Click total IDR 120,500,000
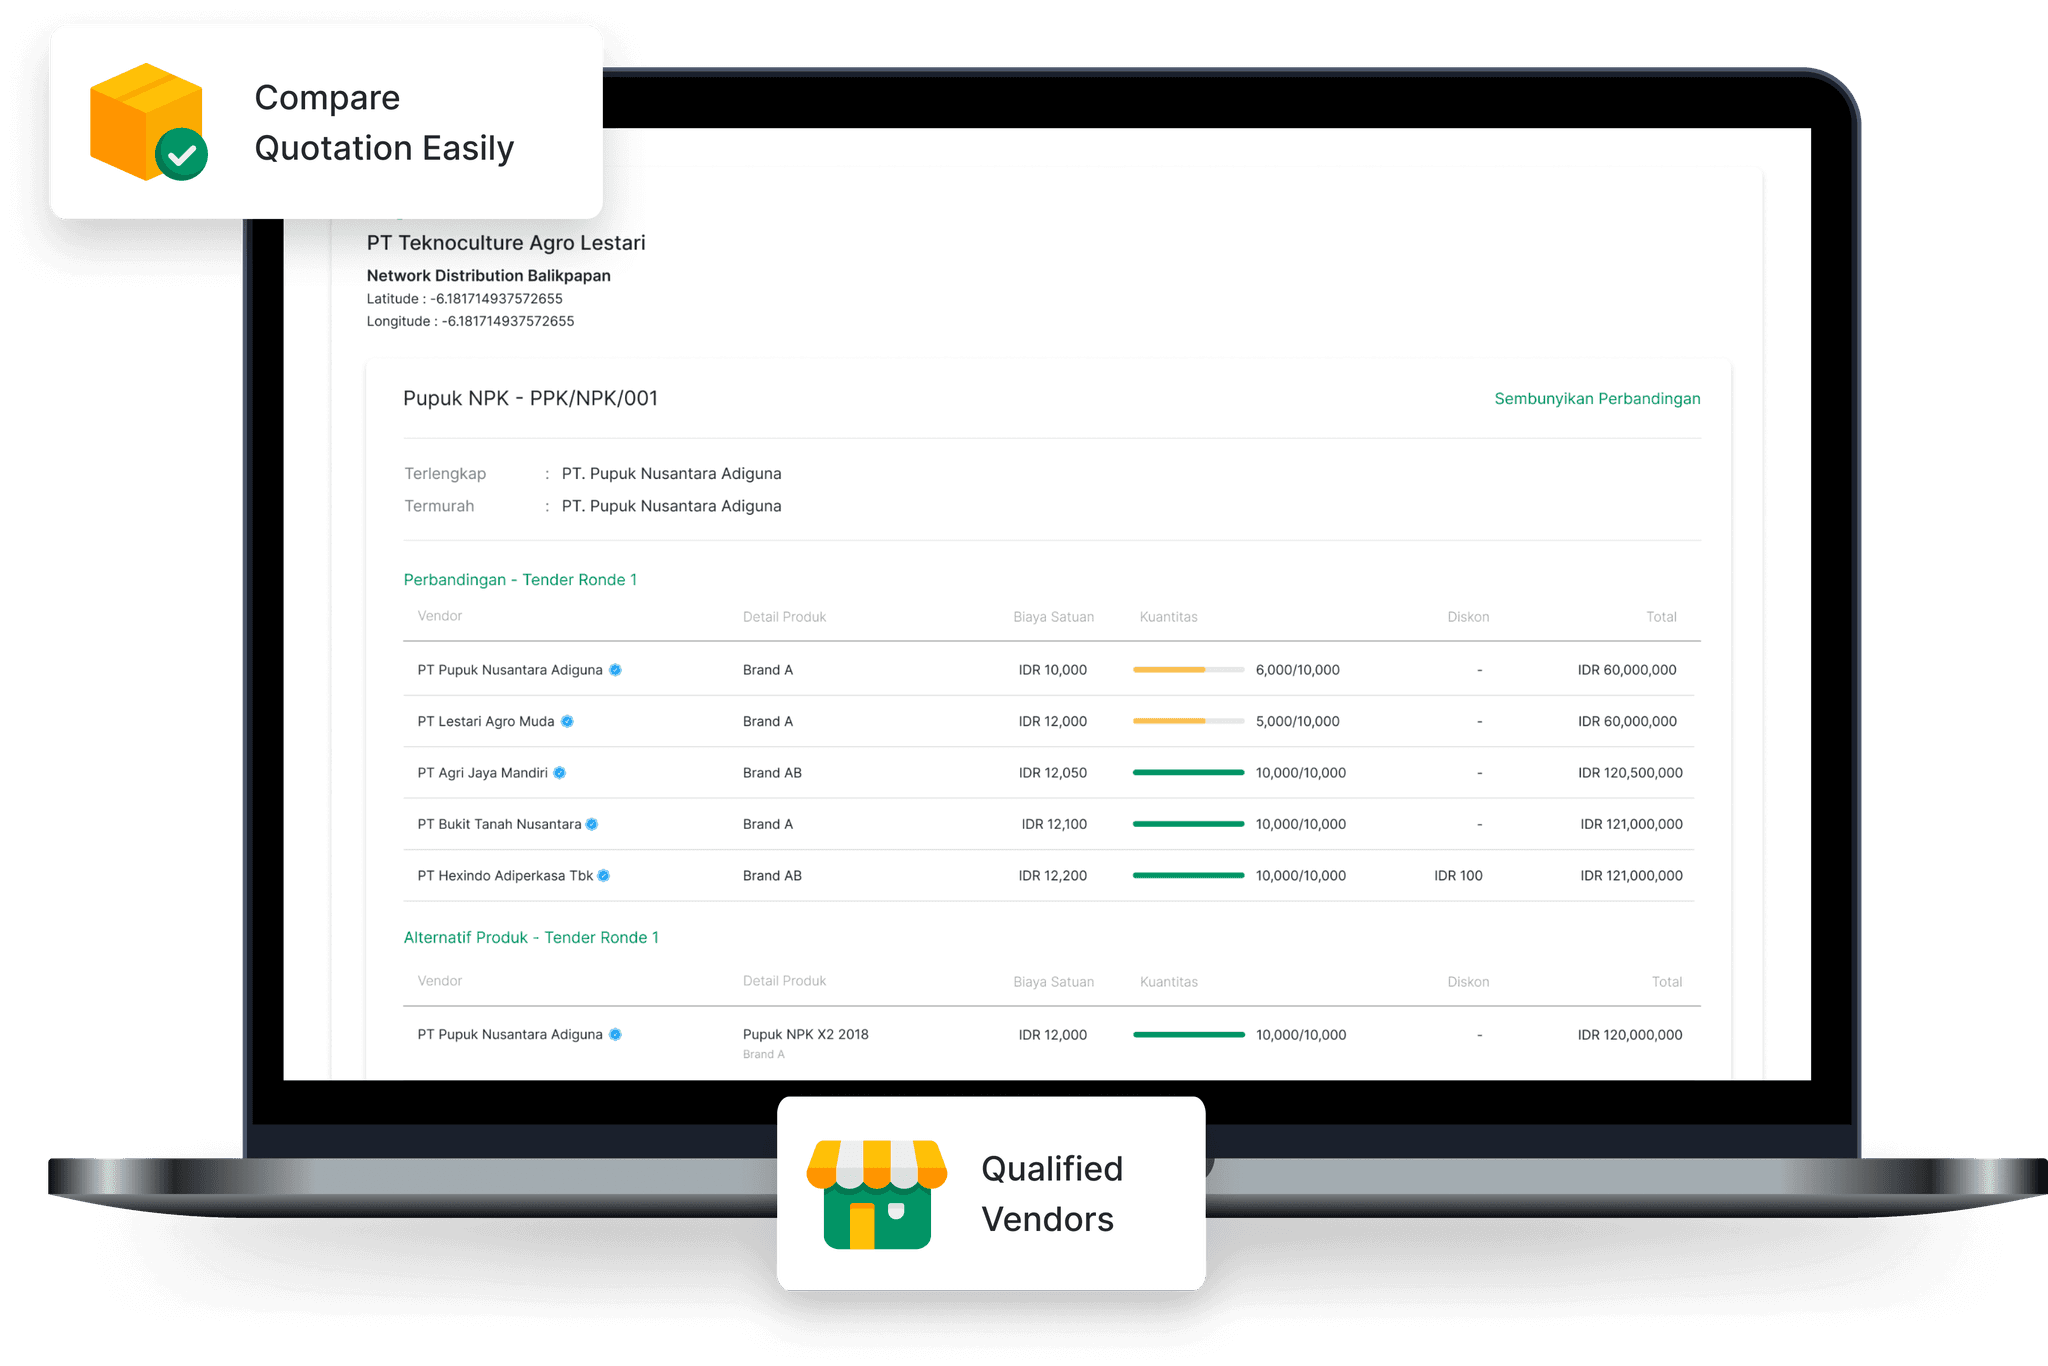Viewport: 2048px width, 1366px height. [1630, 773]
